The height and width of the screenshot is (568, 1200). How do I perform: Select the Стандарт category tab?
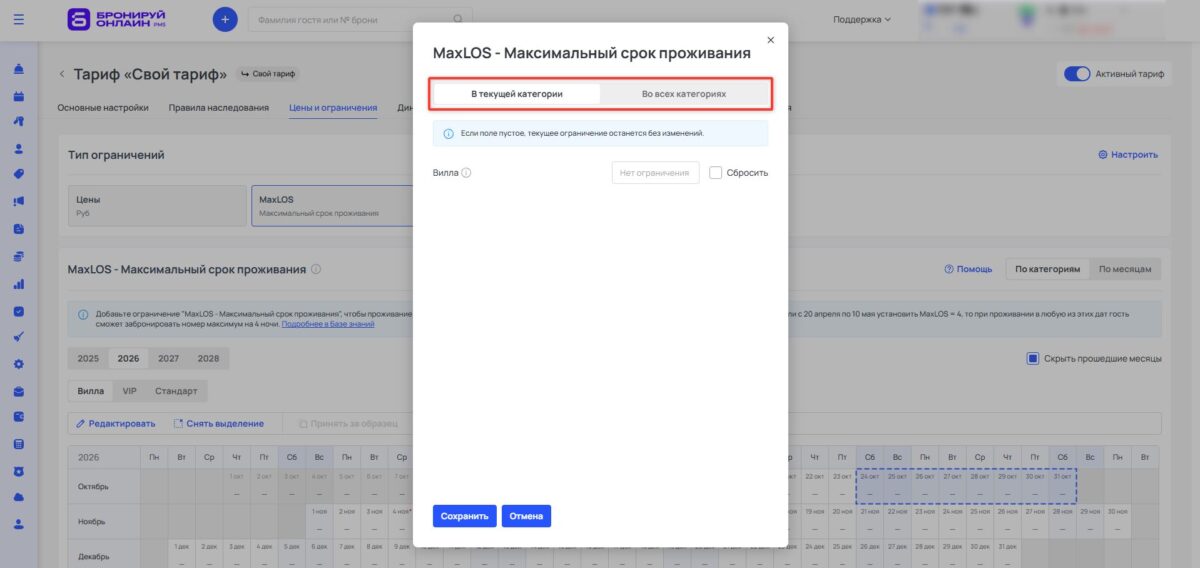click(176, 391)
